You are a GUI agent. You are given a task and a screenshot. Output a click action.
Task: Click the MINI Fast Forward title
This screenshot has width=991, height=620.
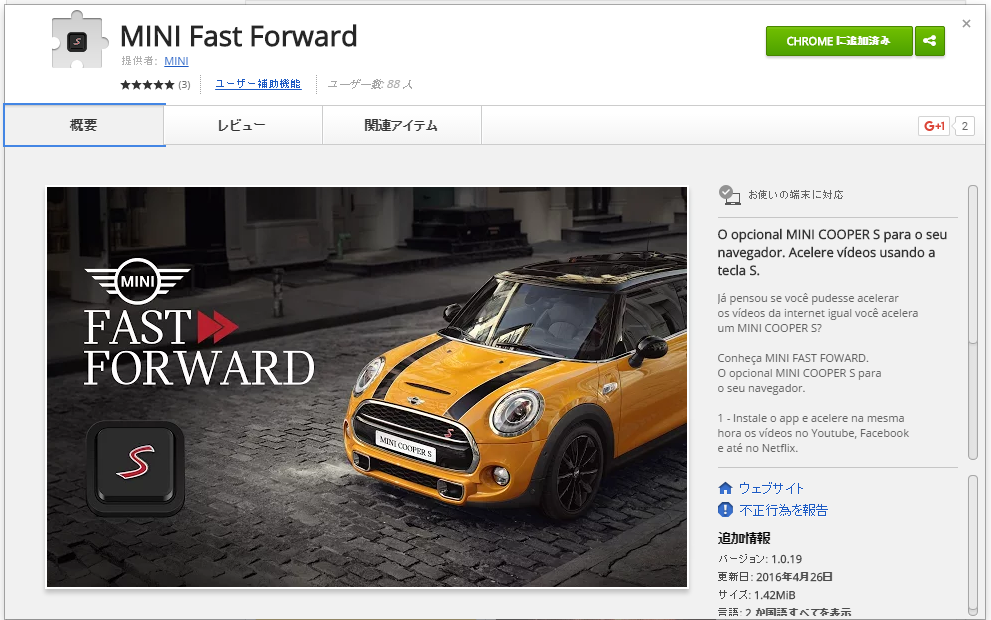coord(239,36)
